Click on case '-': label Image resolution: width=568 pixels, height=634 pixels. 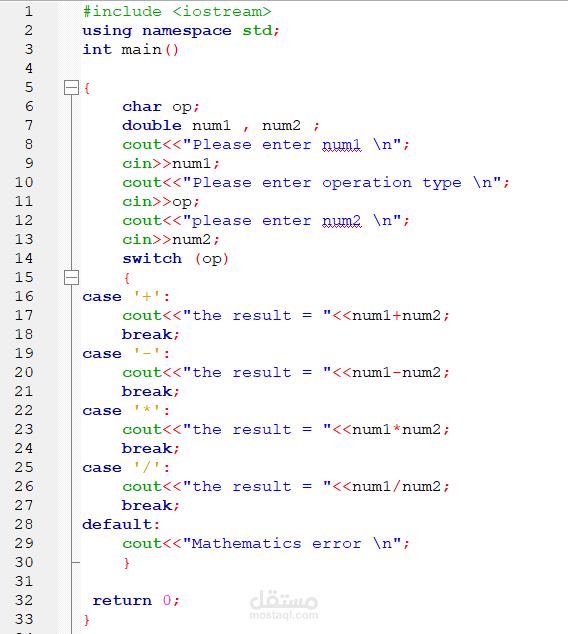[x=126, y=354]
